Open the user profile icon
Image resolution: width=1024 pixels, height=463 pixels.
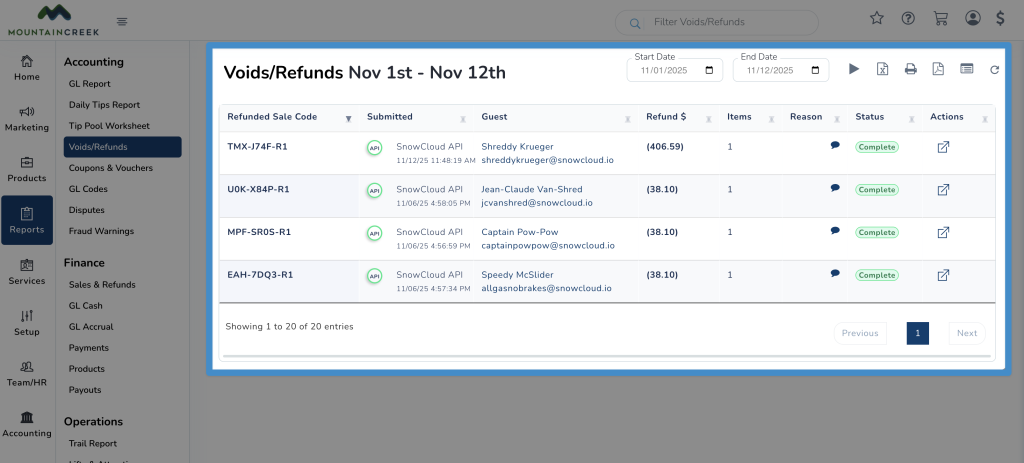(972, 18)
